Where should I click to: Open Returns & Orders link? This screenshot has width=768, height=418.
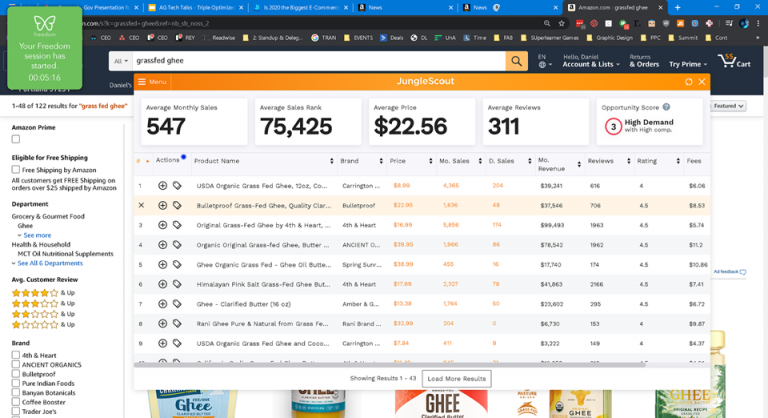tap(644, 61)
